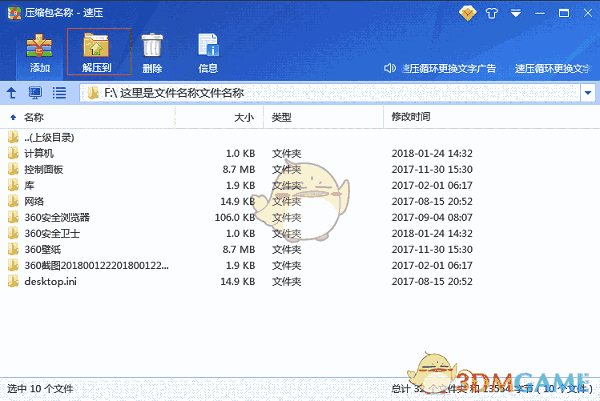Image resolution: width=600 pixels, height=401 pixels.
Task: Click folder icon of 网络 row
Action: (x=13, y=201)
